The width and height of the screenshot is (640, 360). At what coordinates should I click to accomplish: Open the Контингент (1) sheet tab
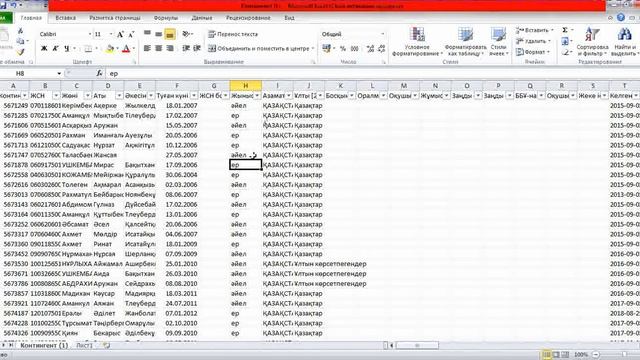click(44, 345)
